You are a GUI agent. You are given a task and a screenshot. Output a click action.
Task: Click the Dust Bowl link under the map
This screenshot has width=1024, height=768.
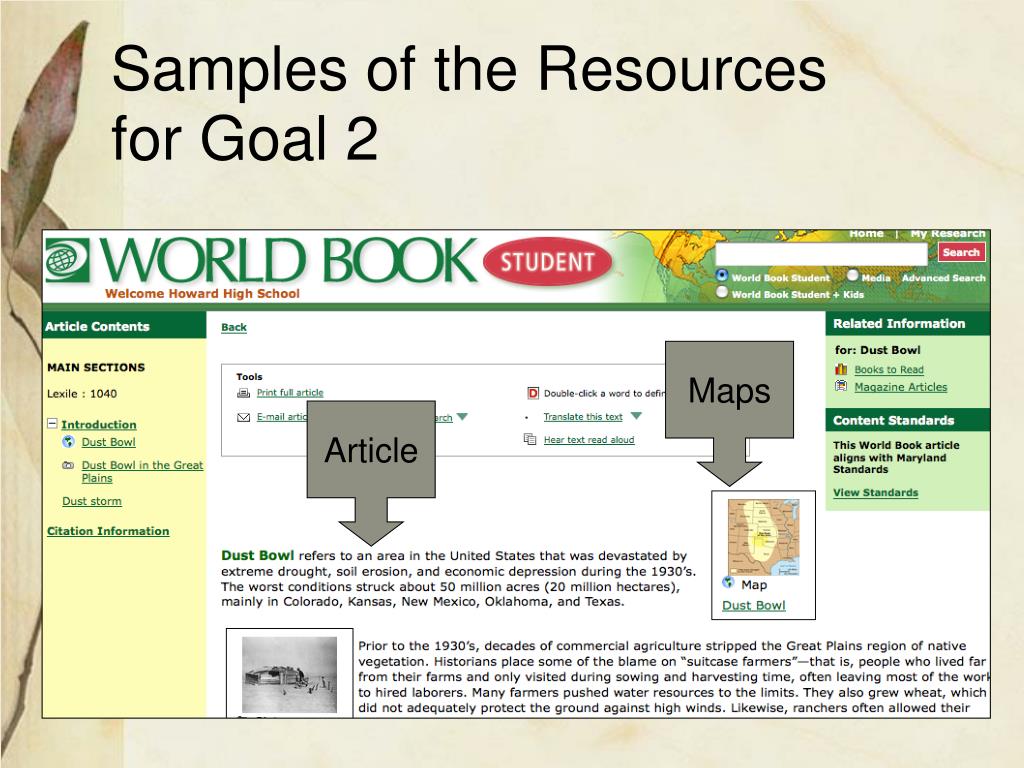[x=754, y=605]
